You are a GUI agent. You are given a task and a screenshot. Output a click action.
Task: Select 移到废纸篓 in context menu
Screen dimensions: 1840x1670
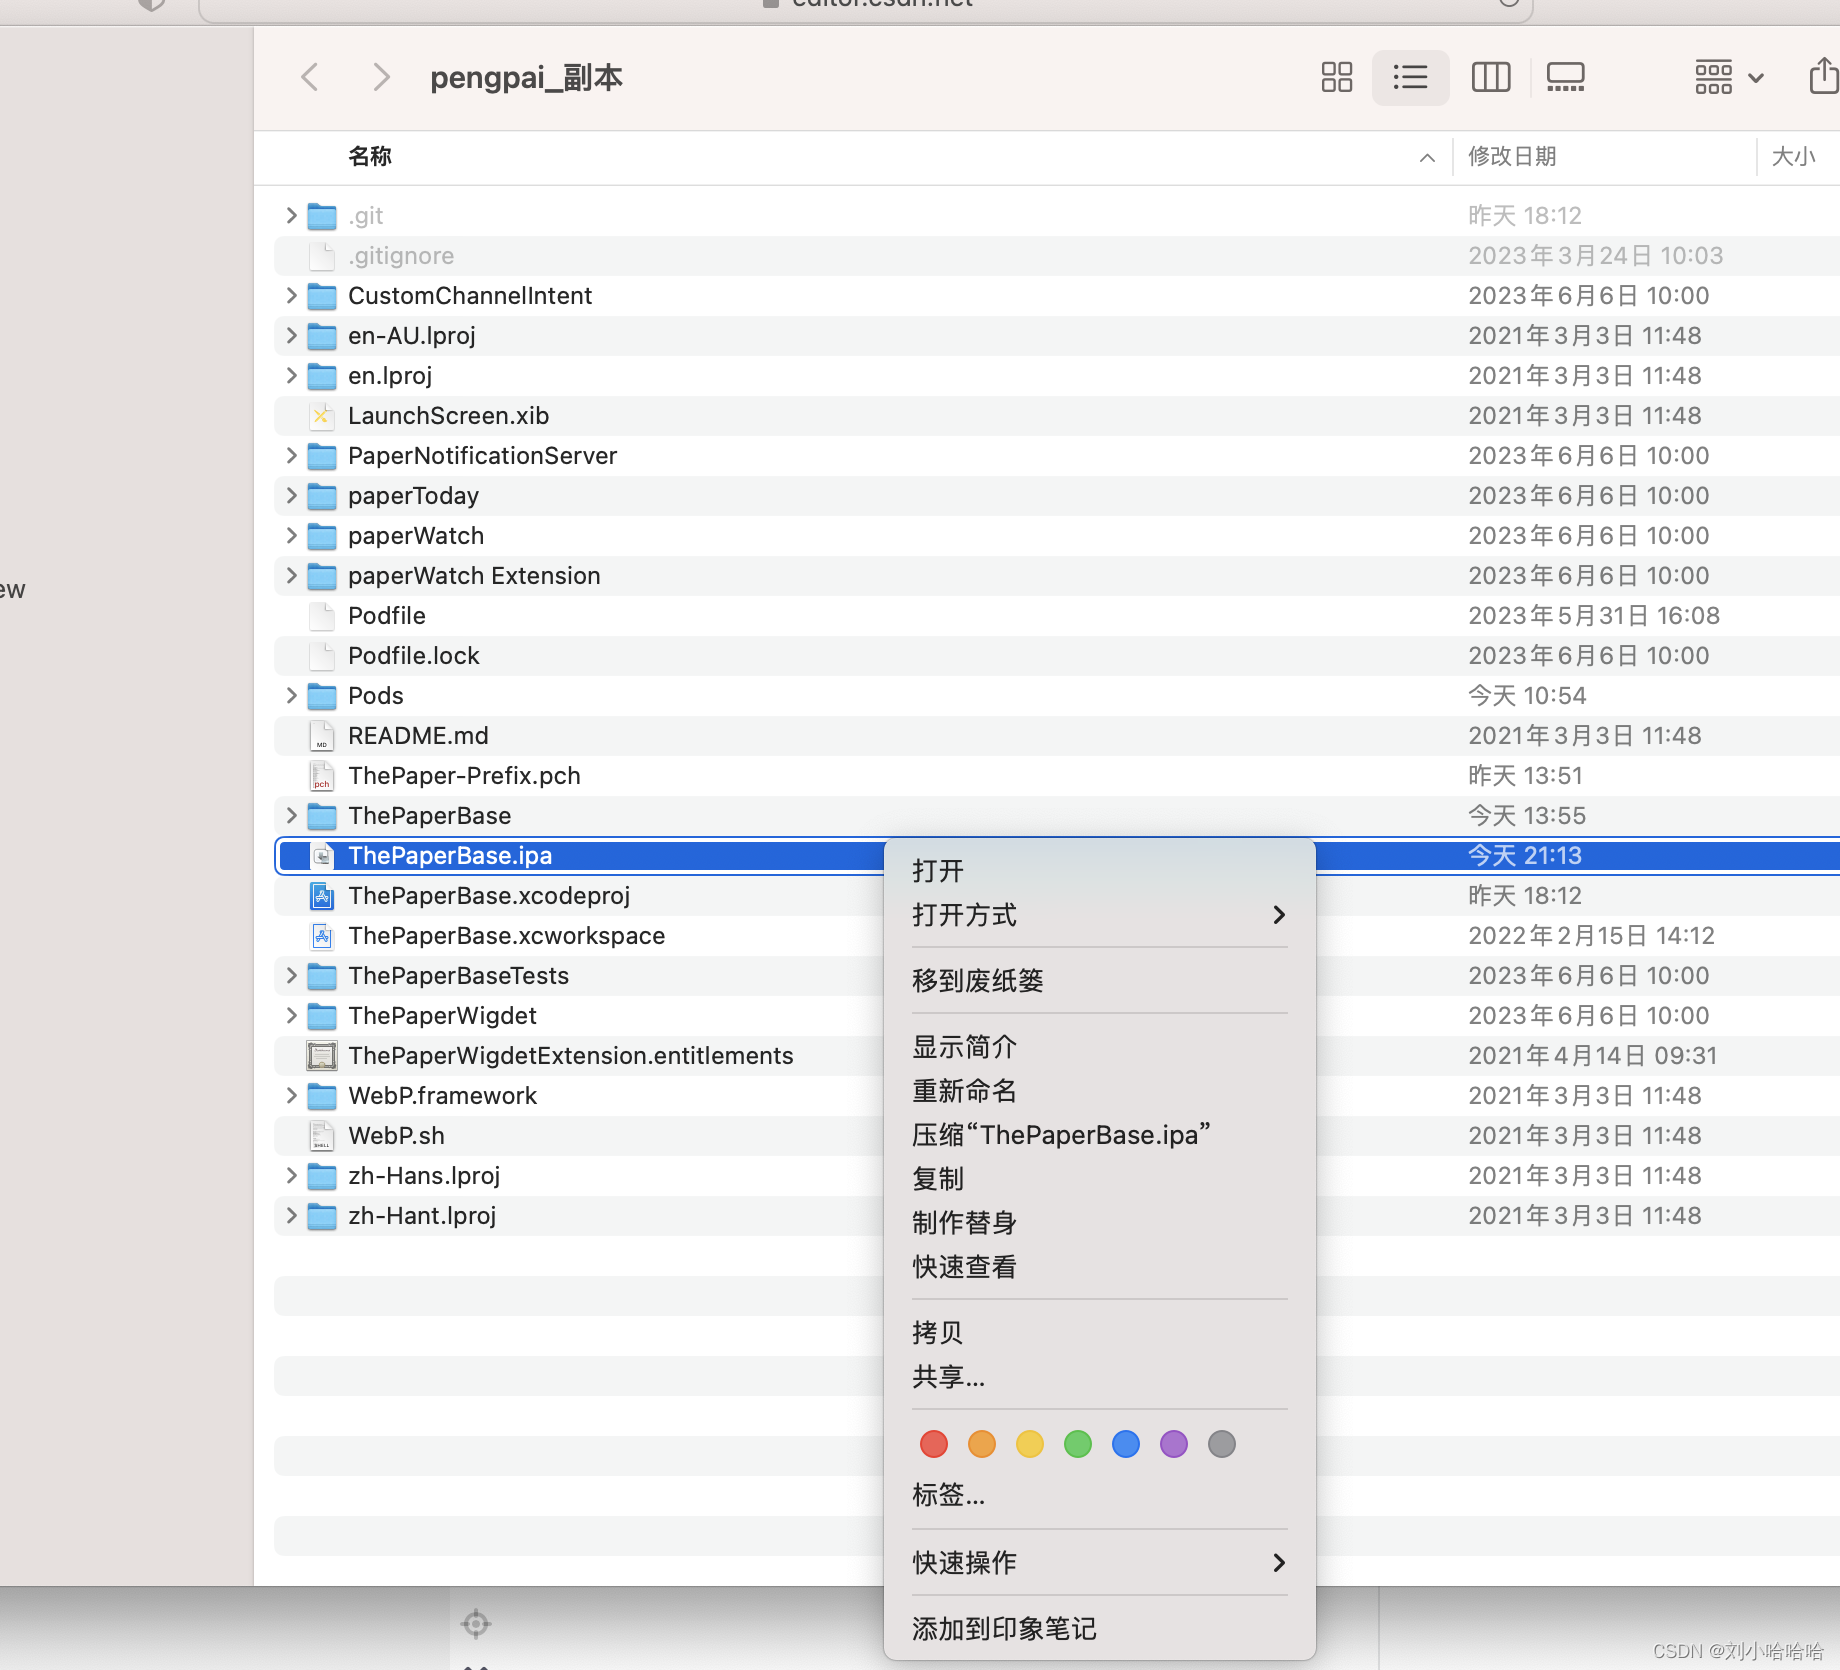pos(1099,981)
